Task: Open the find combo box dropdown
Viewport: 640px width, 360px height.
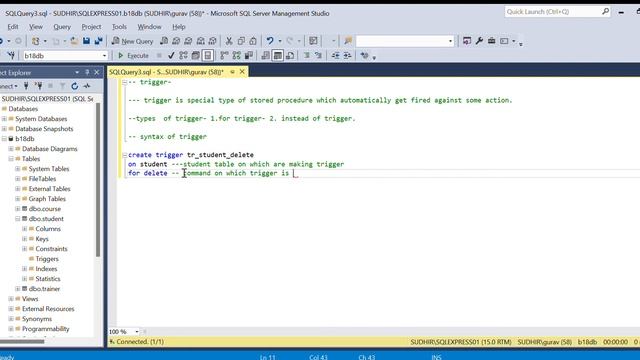Action: [450, 41]
